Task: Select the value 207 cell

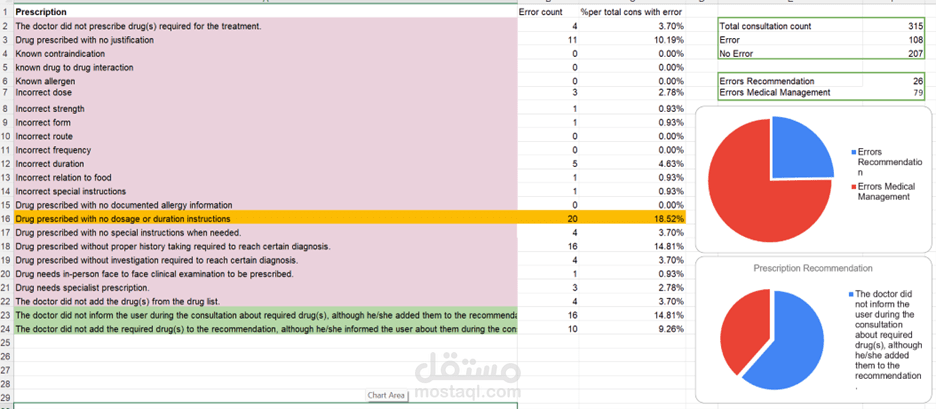Action: coord(895,54)
